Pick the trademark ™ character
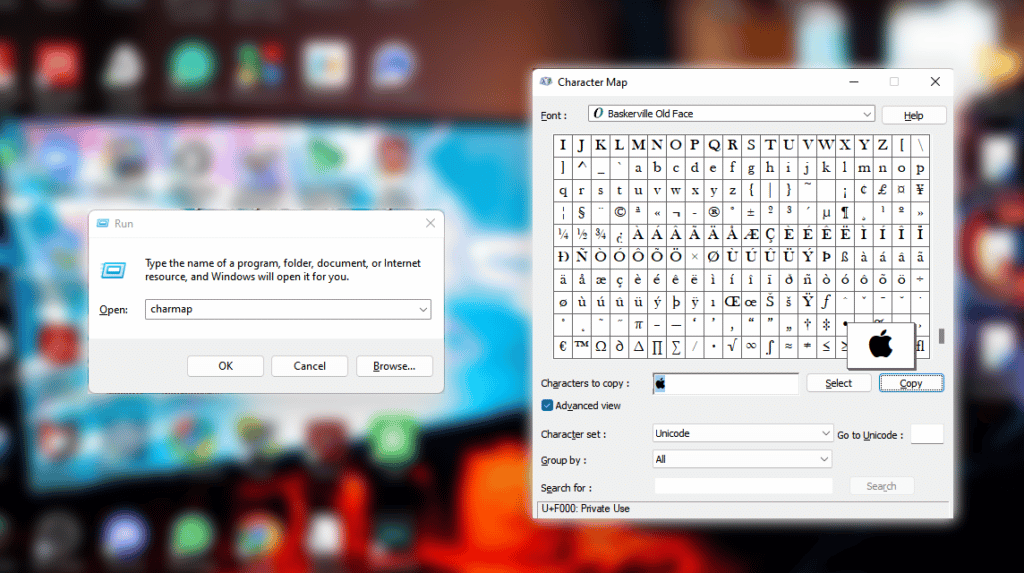The height and width of the screenshot is (573, 1024). pos(582,347)
